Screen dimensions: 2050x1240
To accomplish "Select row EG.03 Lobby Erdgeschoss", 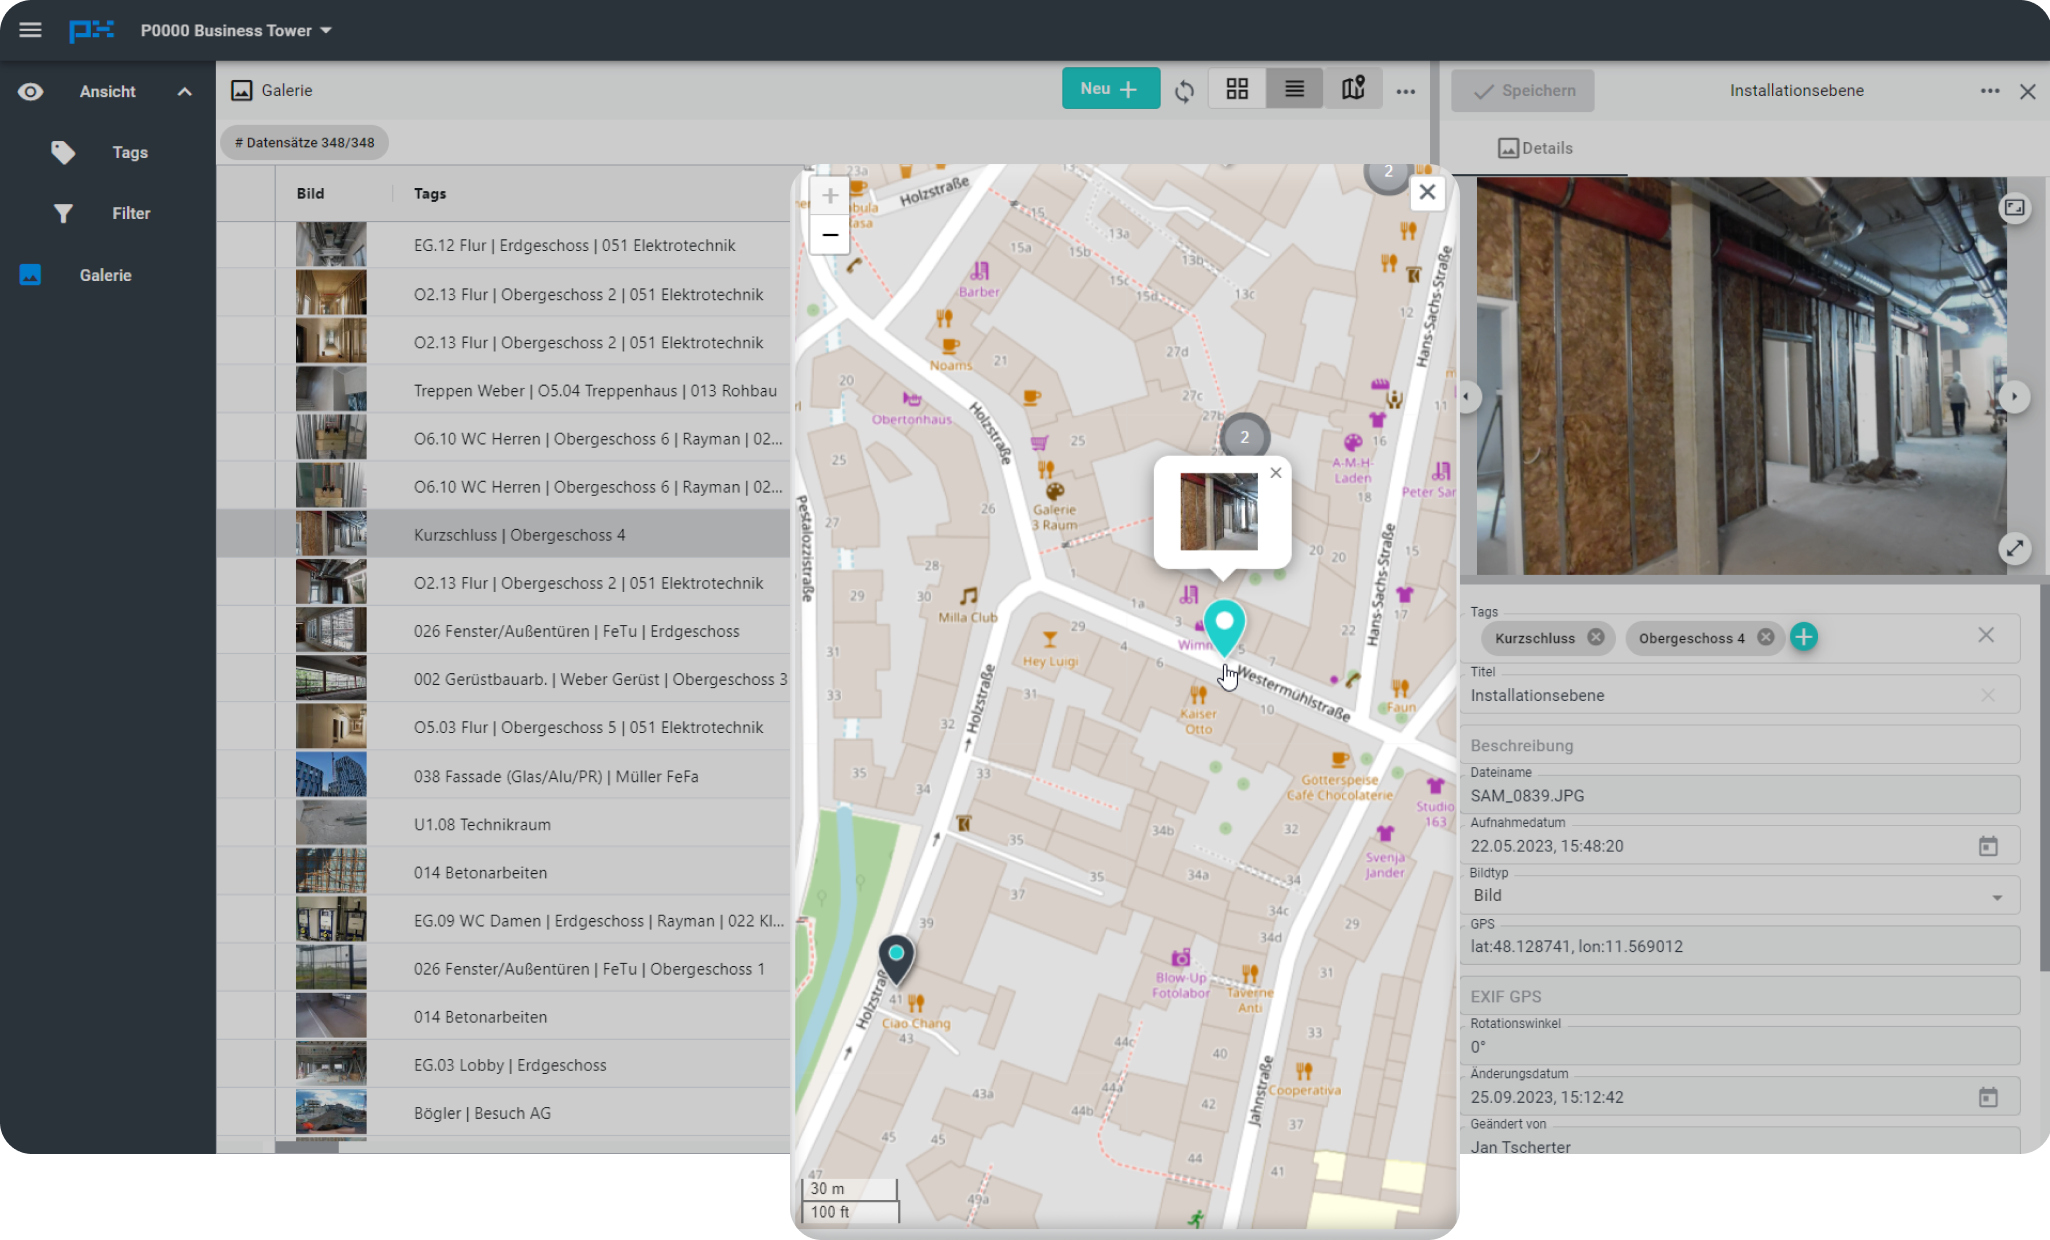I will pyautogui.click(x=503, y=1065).
